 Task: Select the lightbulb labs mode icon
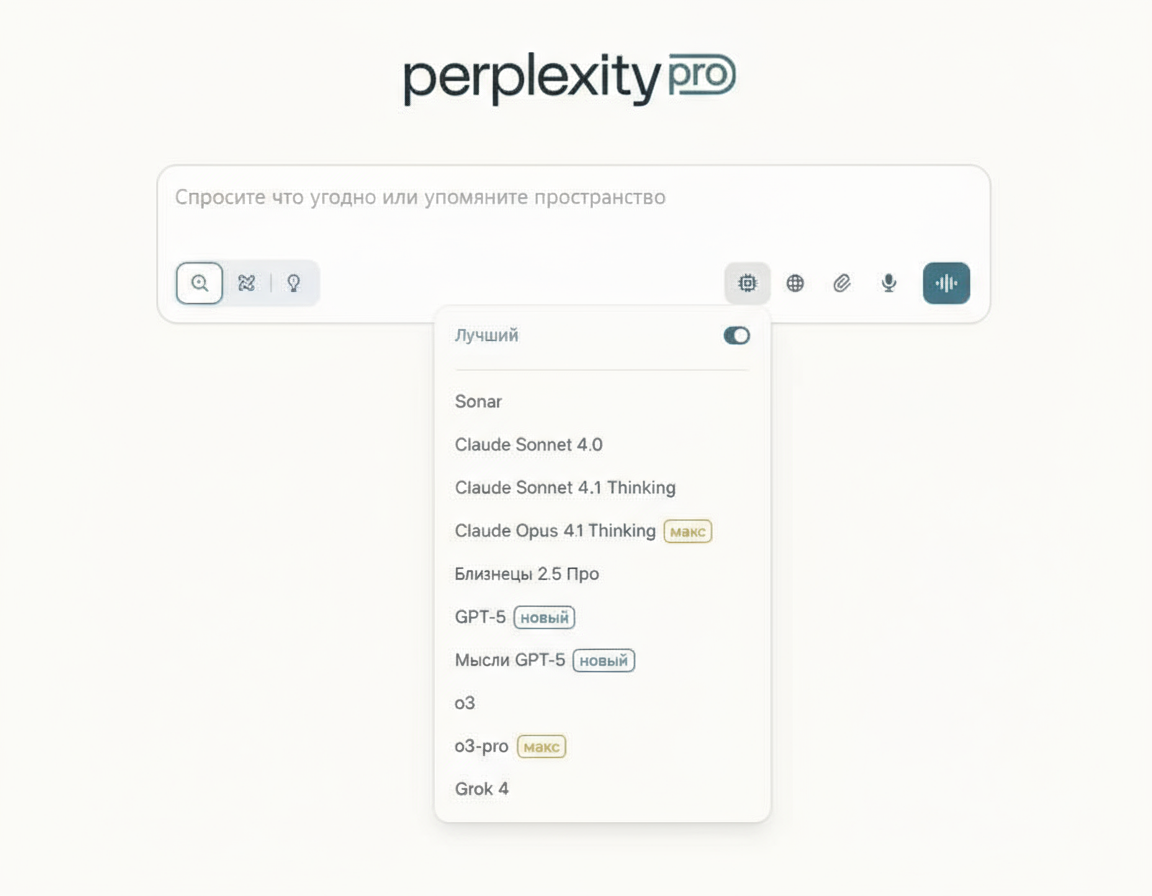coord(294,283)
